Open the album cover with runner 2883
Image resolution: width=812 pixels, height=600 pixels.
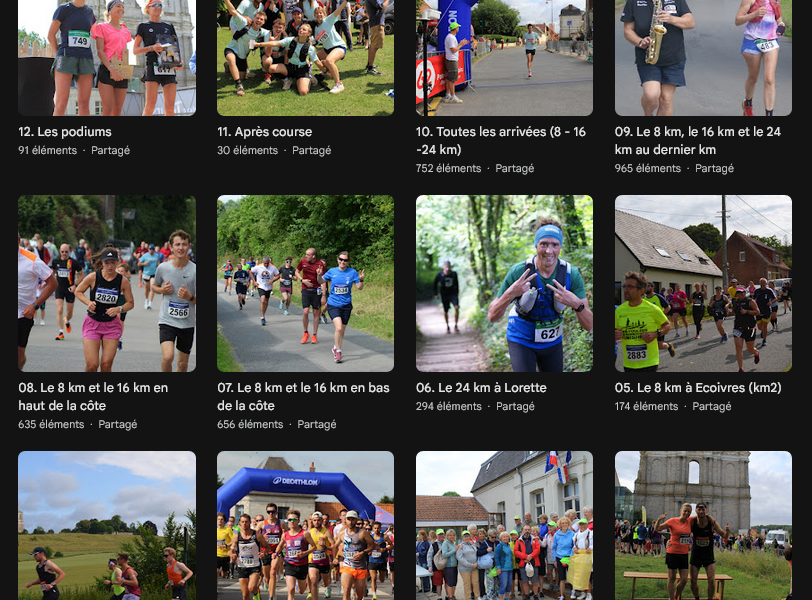tap(703, 283)
